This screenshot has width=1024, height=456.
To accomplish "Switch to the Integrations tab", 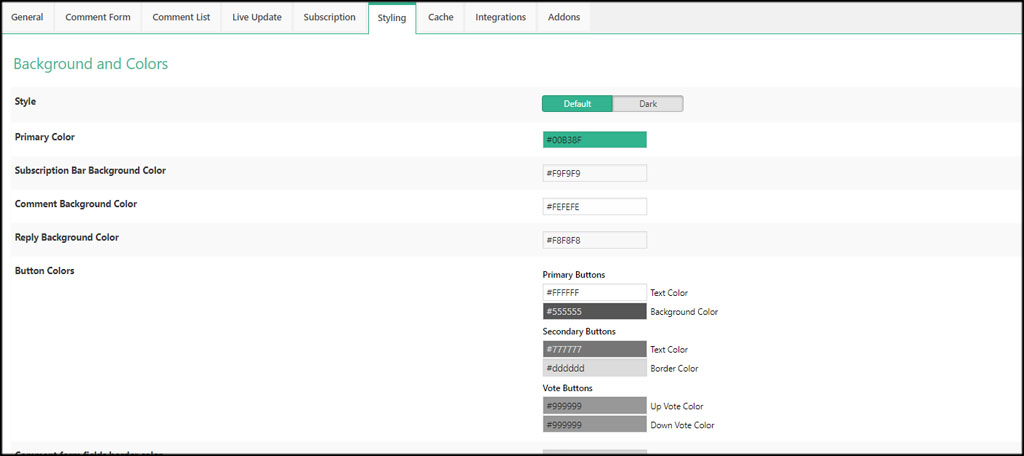I will [500, 17].
